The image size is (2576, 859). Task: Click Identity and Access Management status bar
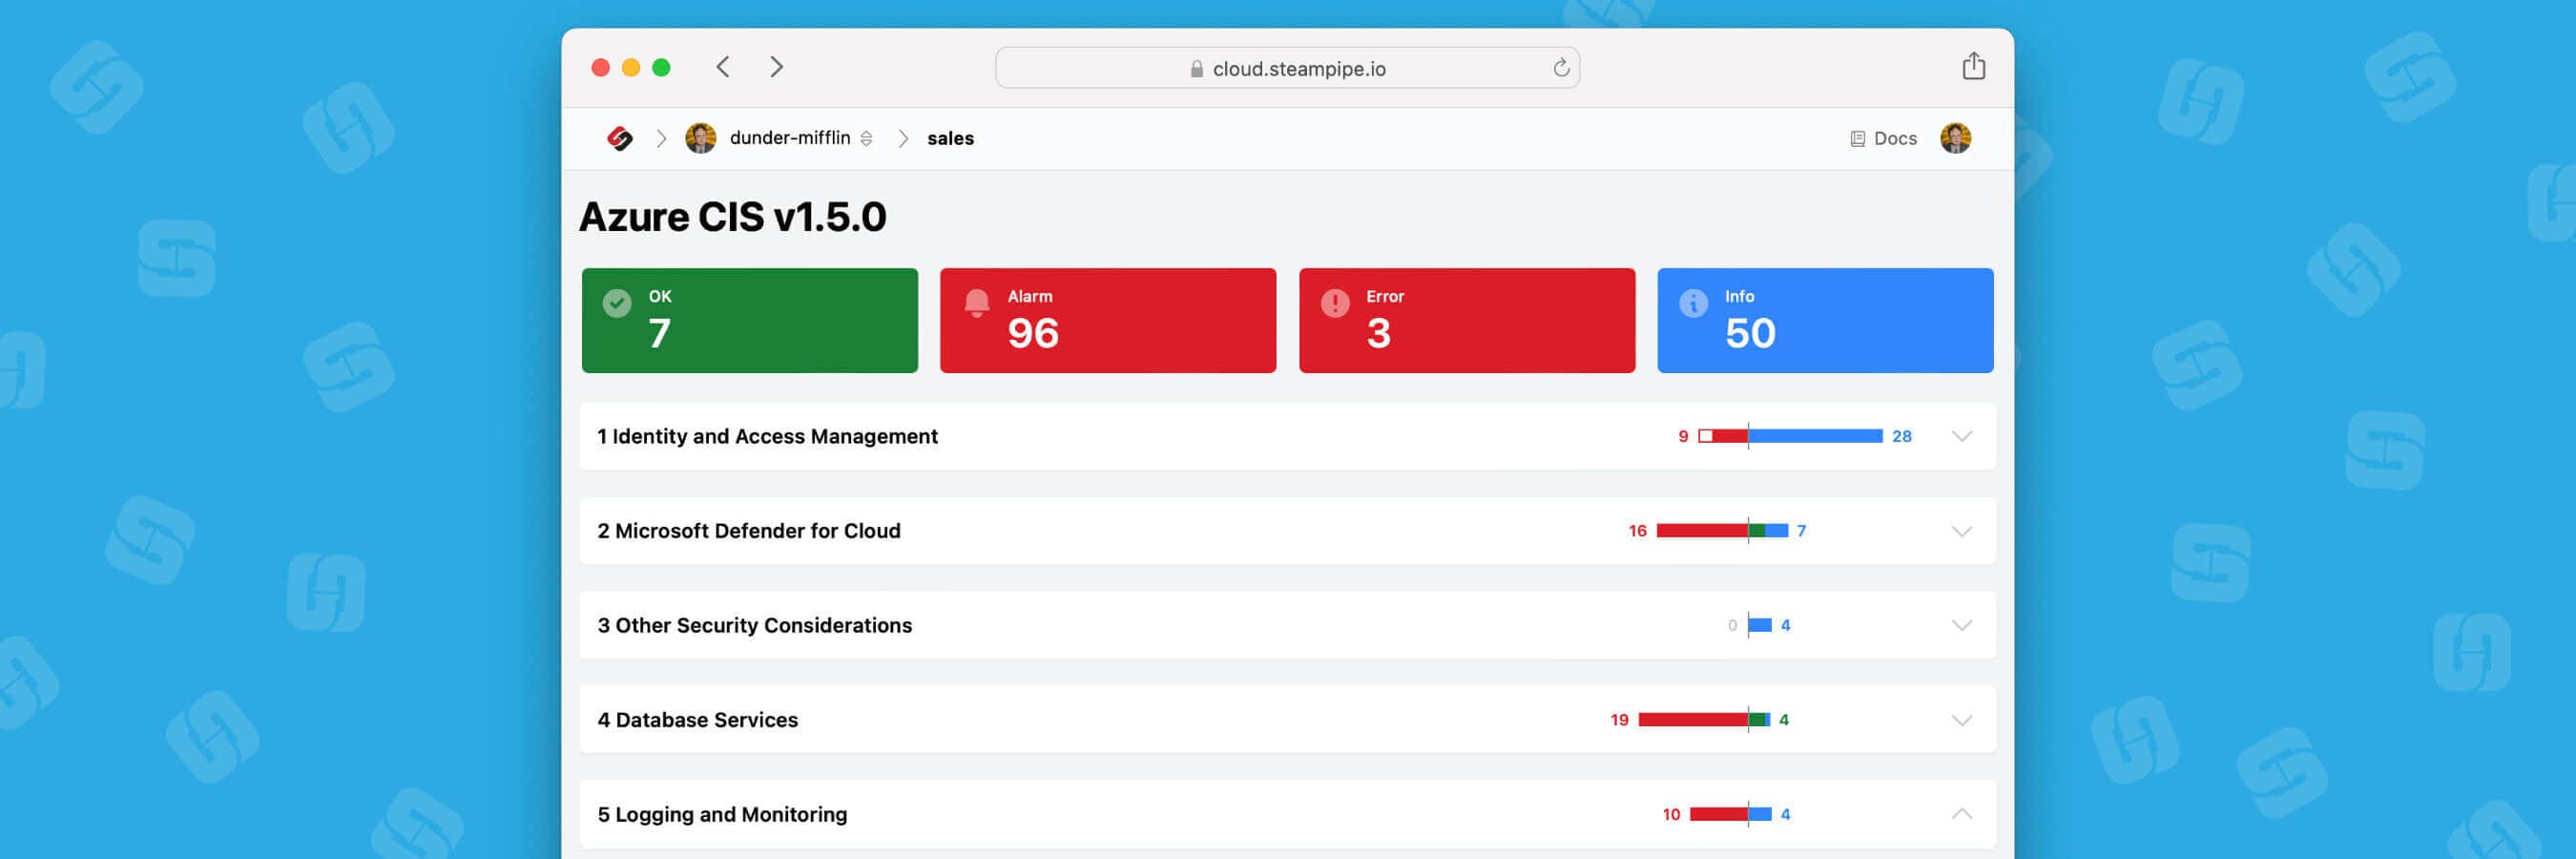coord(1790,436)
